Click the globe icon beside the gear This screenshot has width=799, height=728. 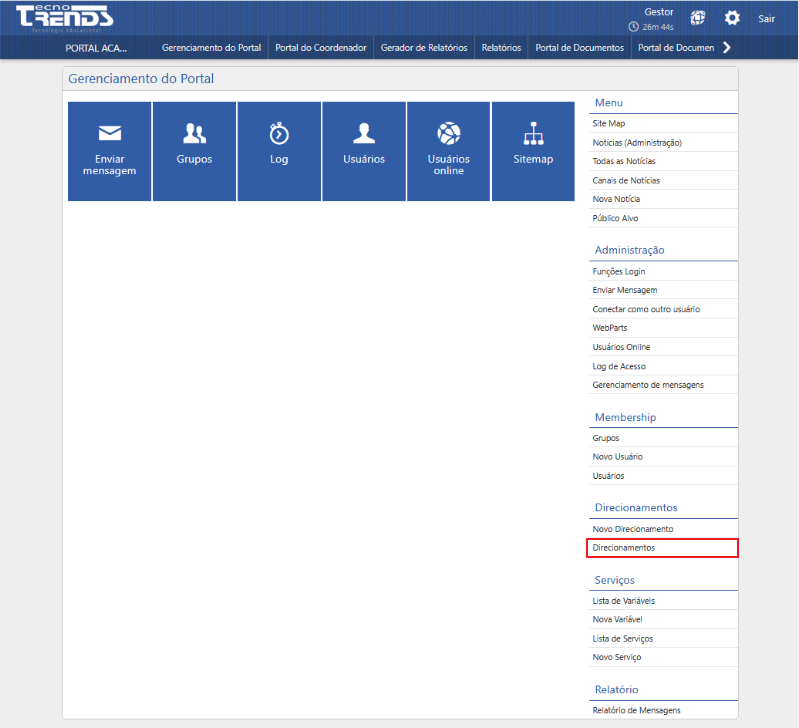pos(698,18)
